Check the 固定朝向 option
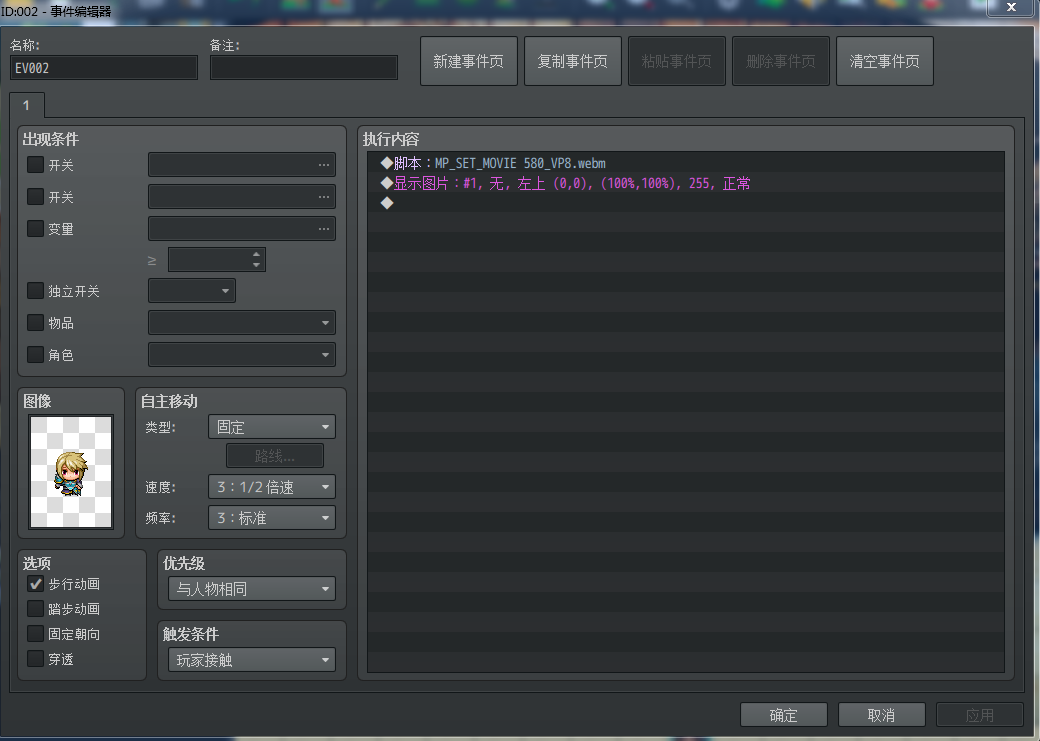This screenshot has height=741, width=1040. coord(35,634)
